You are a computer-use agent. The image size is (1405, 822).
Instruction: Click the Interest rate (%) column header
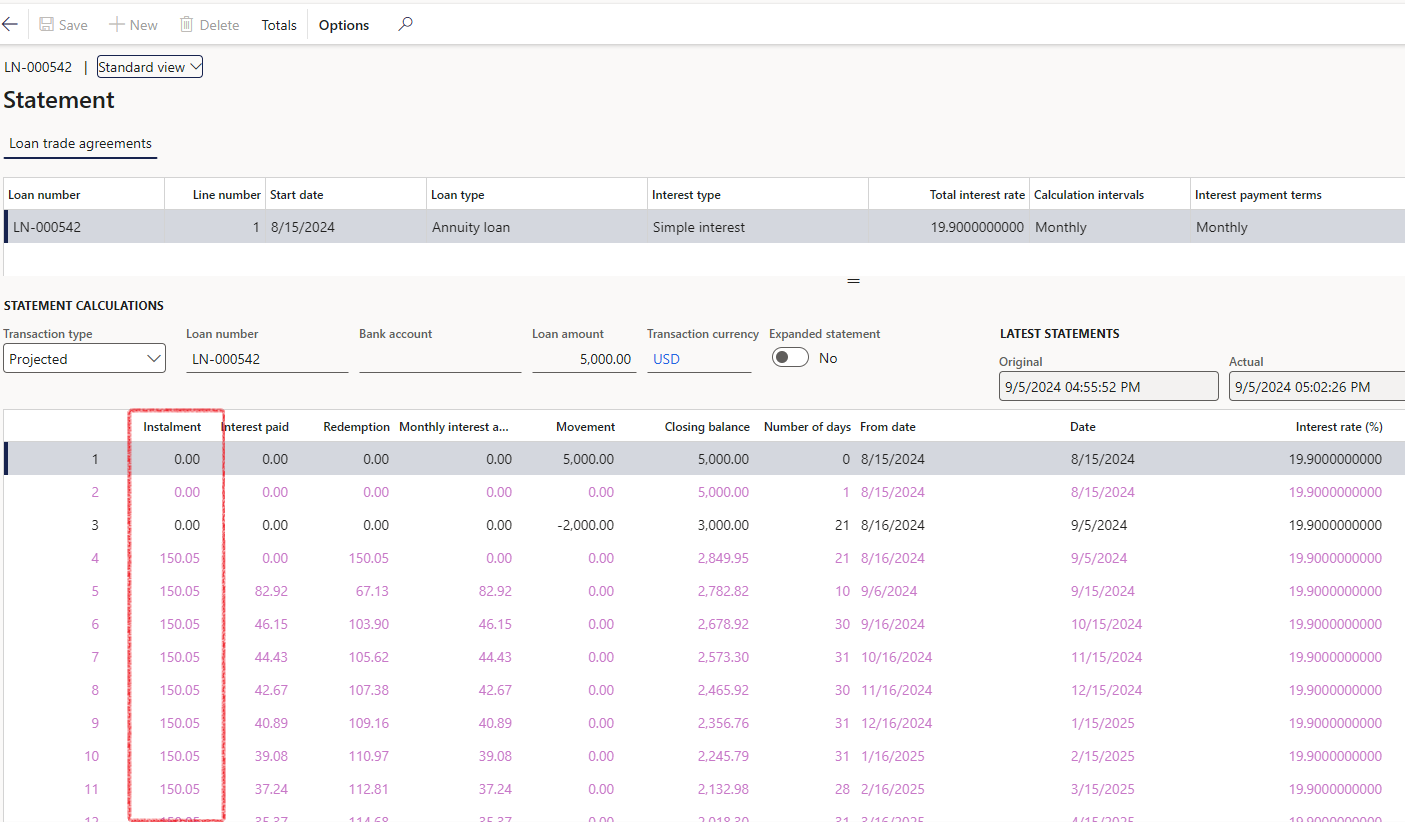click(x=1339, y=427)
